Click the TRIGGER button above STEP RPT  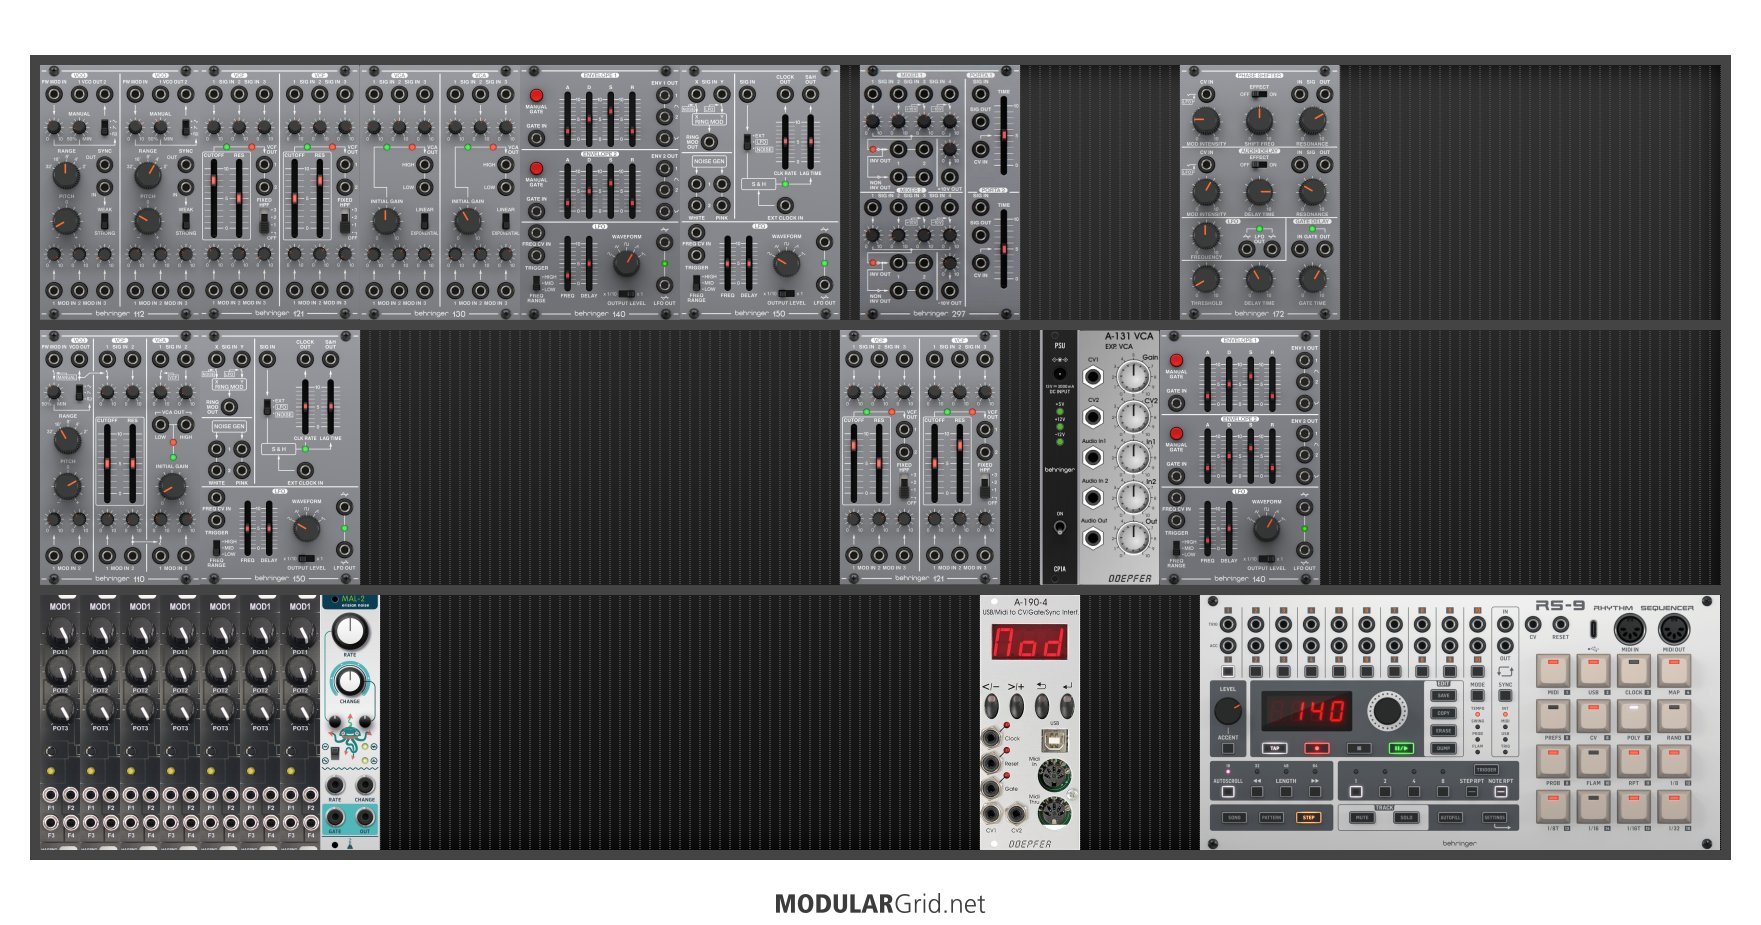1486,770
